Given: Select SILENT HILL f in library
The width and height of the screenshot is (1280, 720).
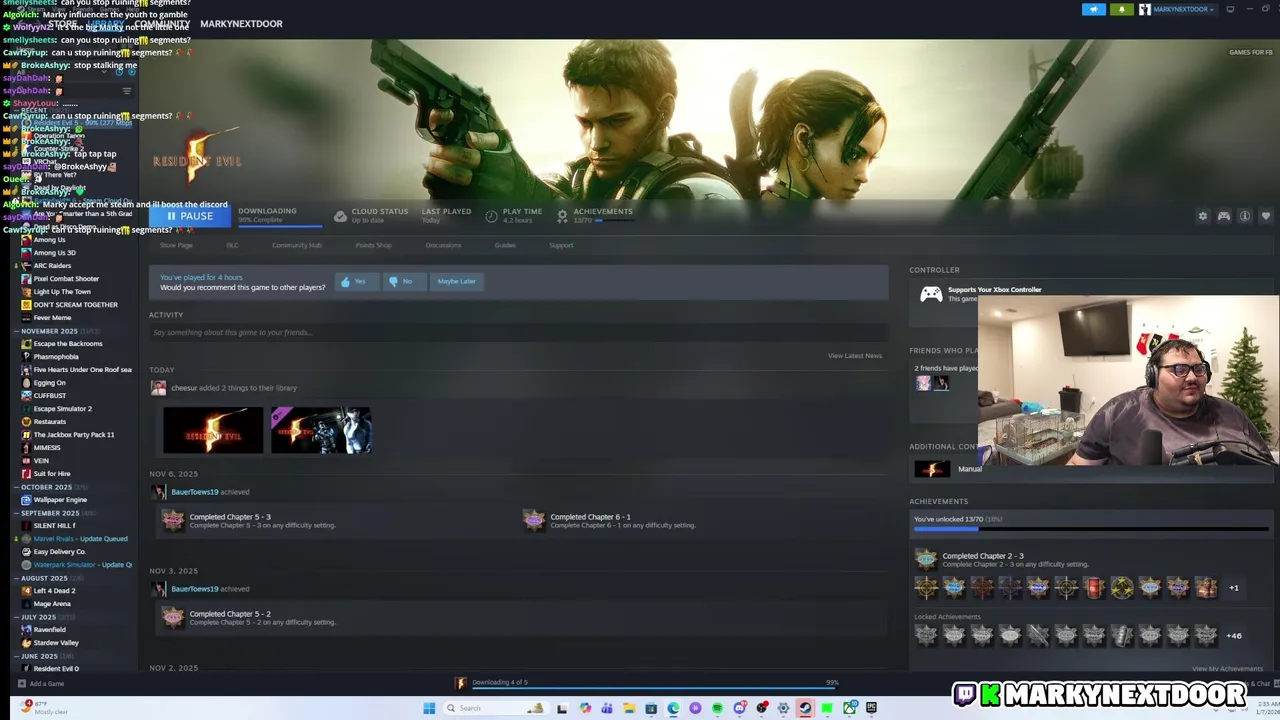Looking at the screenshot, I should (x=54, y=526).
